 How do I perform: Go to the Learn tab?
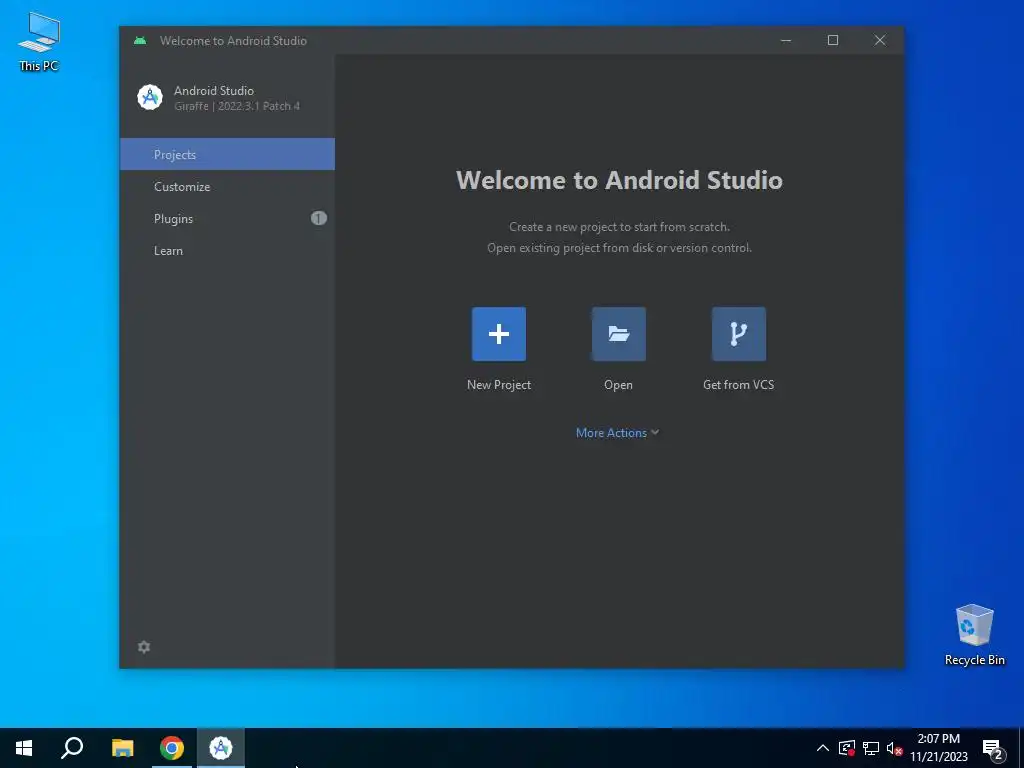pos(227,250)
